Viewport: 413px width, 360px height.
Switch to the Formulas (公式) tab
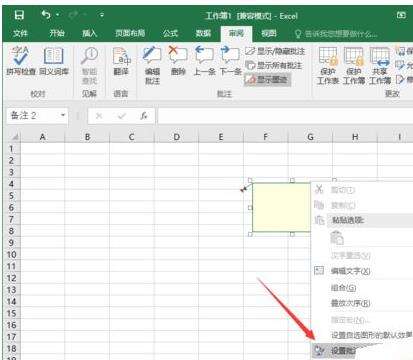click(170, 33)
